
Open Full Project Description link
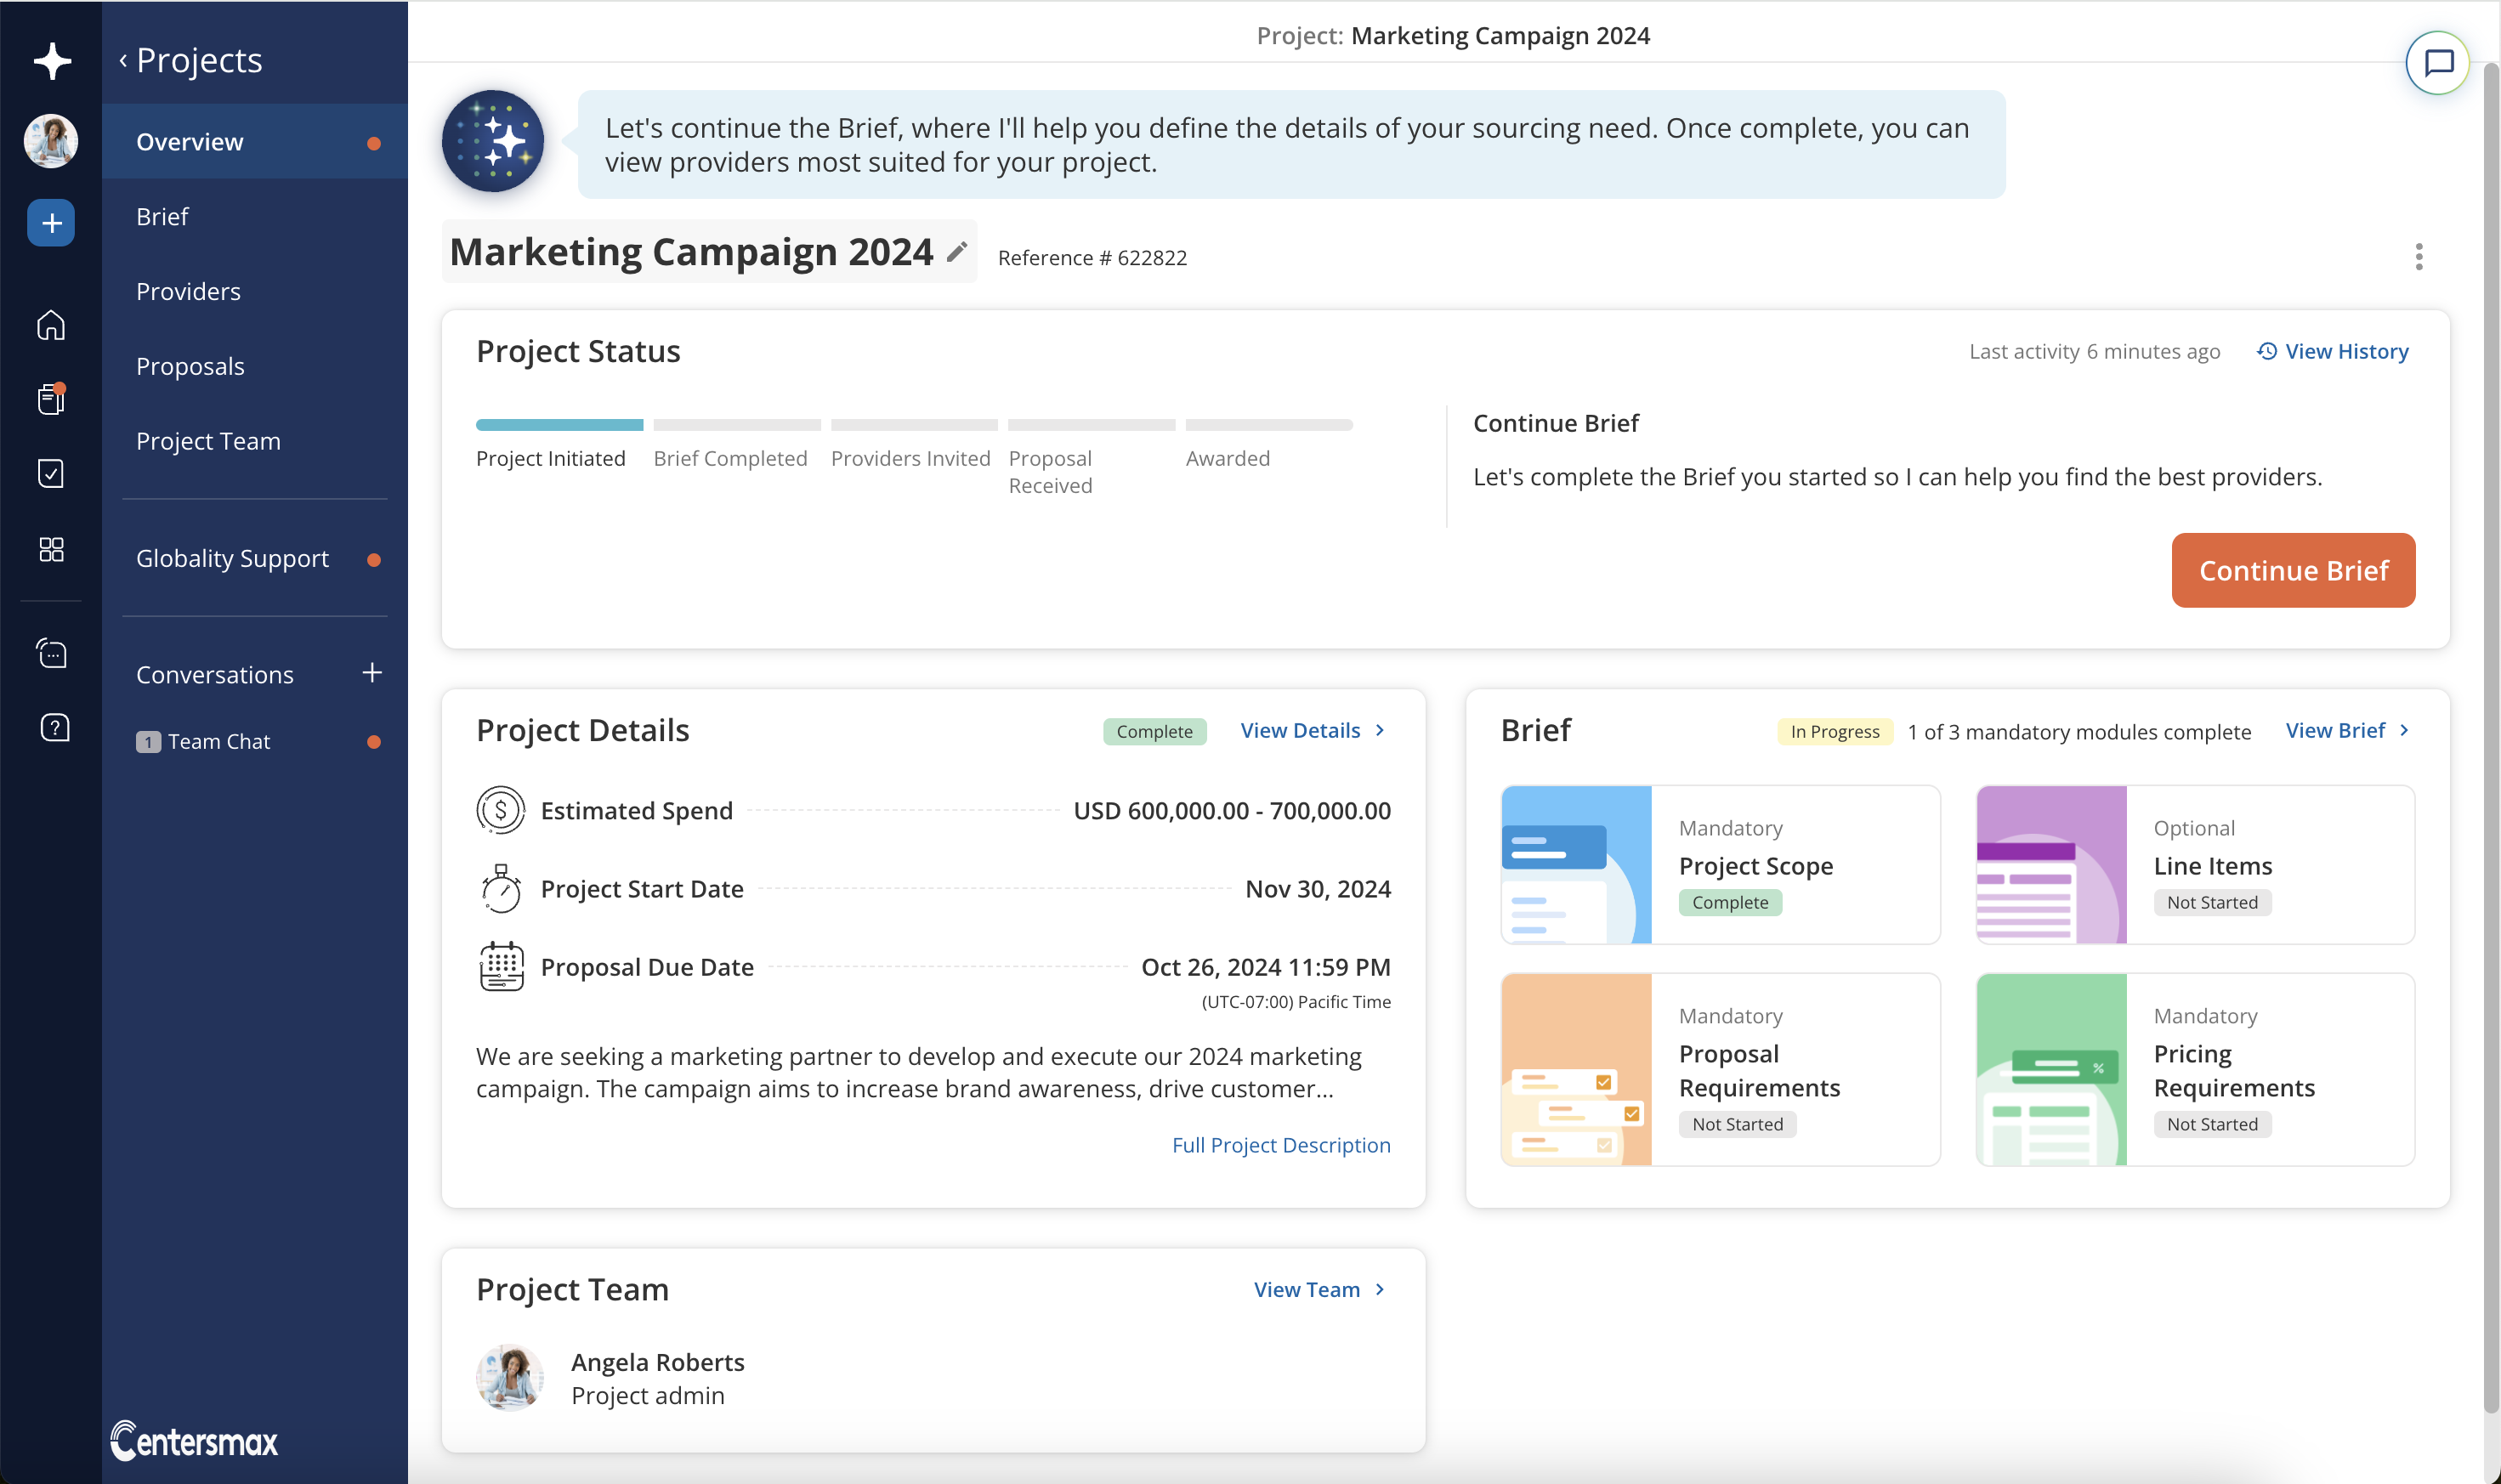point(1280,1145)
